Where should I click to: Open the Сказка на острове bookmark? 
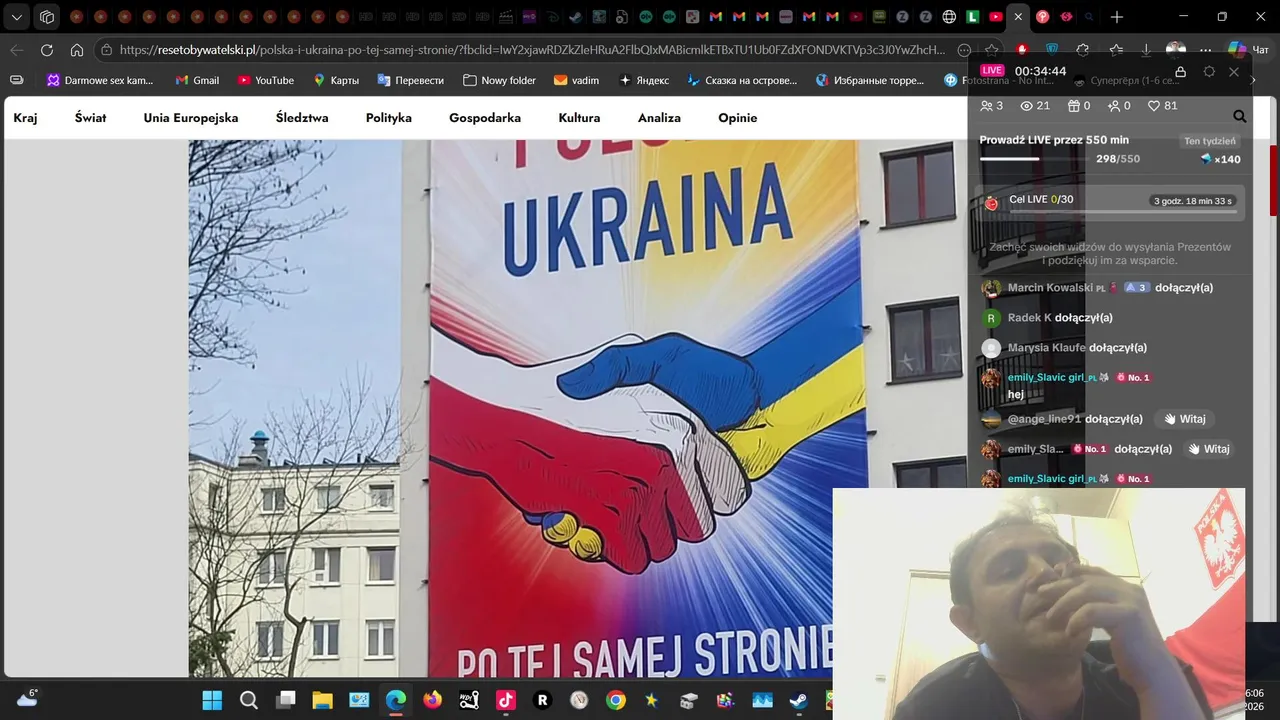(x=743, y=80)
